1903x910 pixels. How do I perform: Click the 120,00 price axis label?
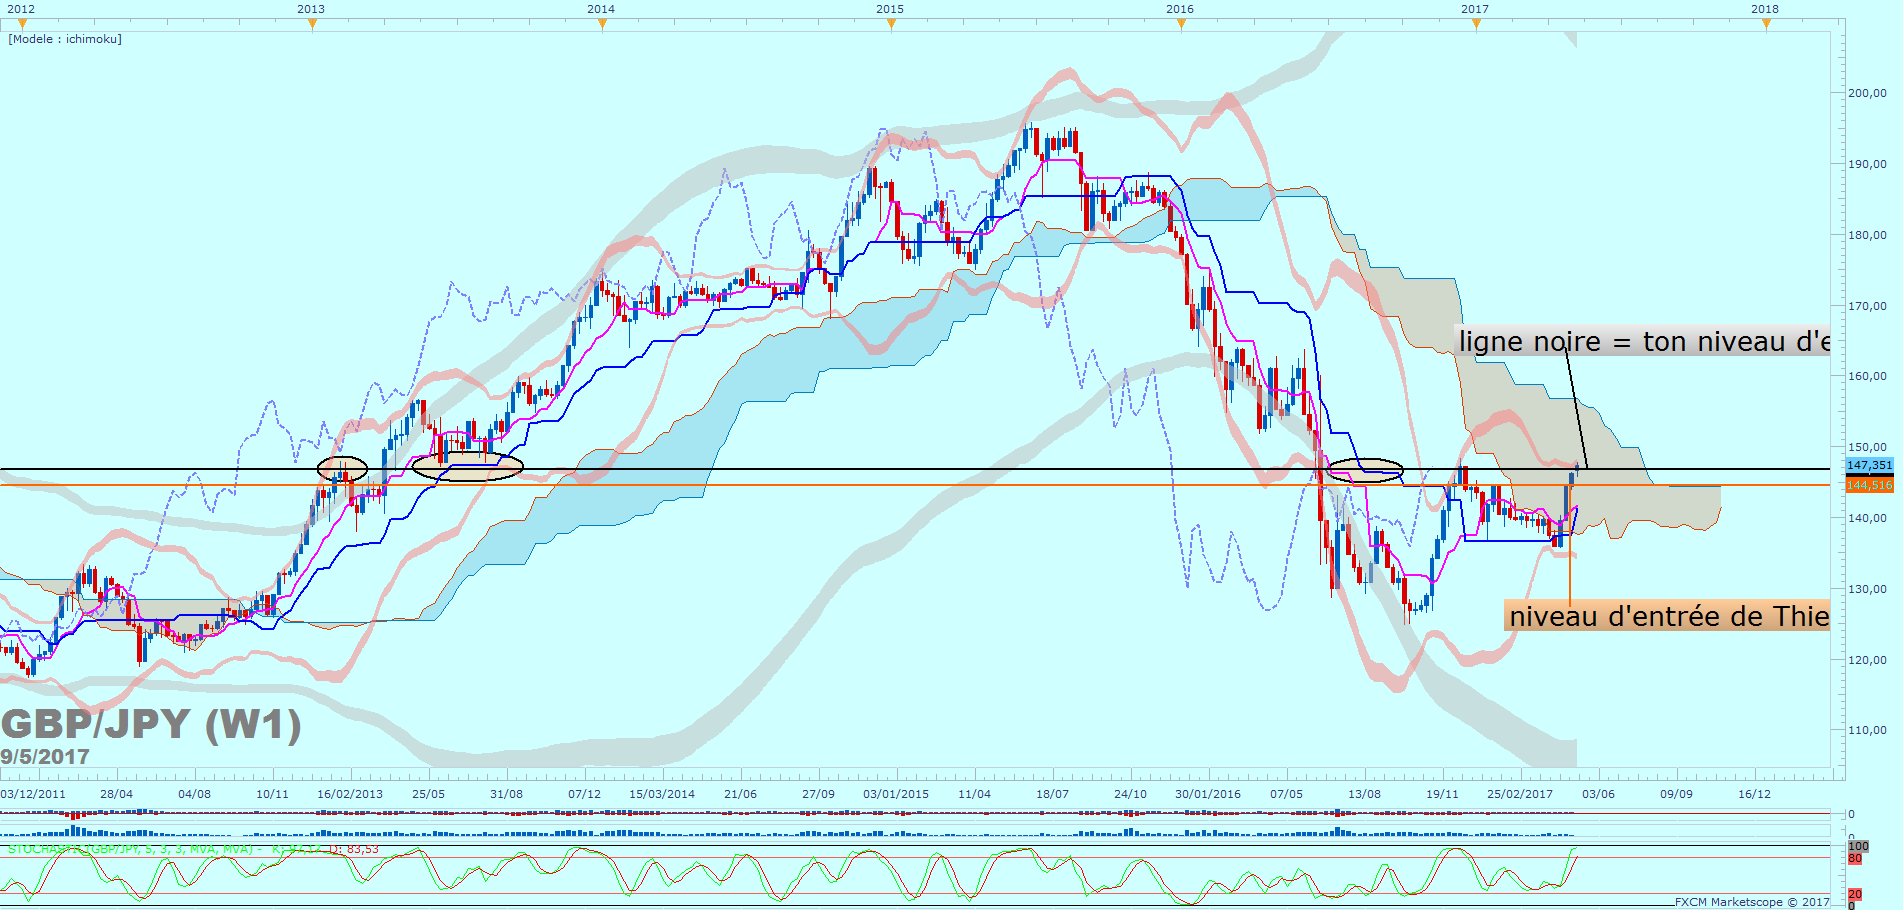coord(1867,660)
